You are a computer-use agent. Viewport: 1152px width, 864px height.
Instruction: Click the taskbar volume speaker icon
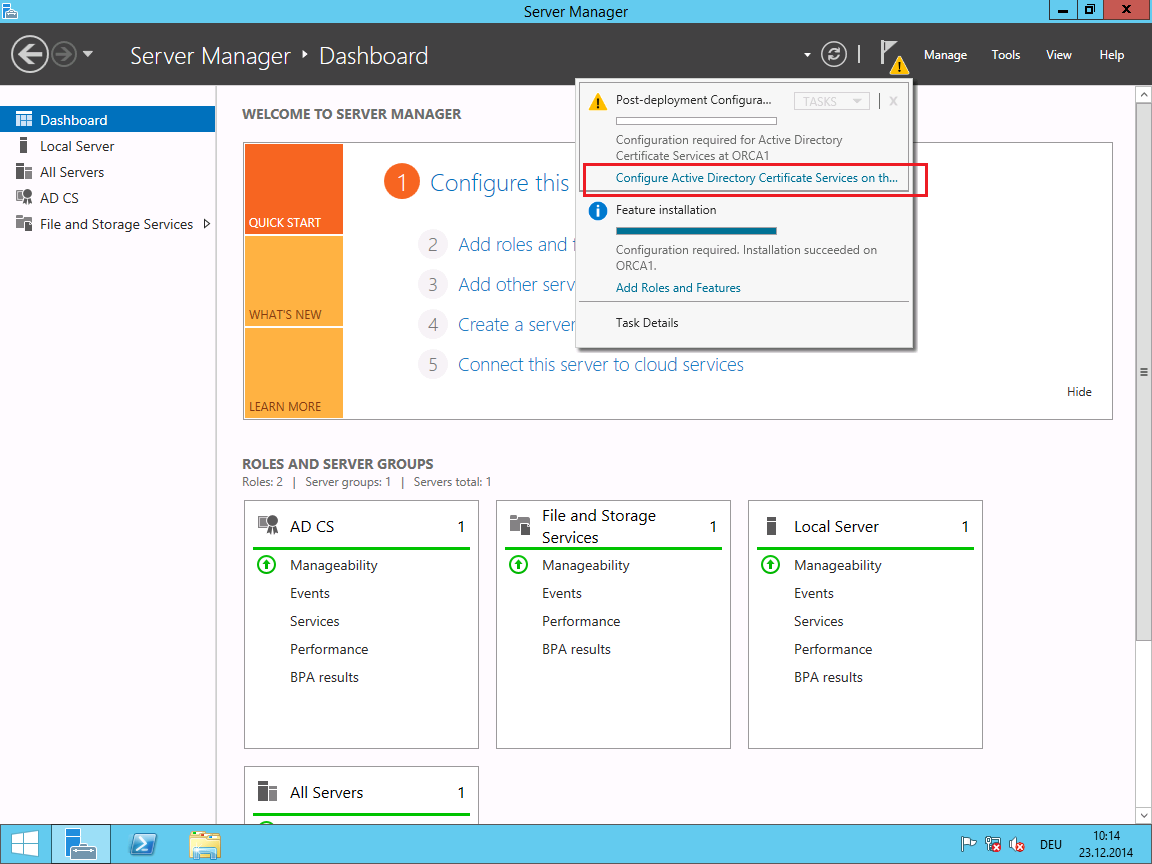pos(1017,844)
